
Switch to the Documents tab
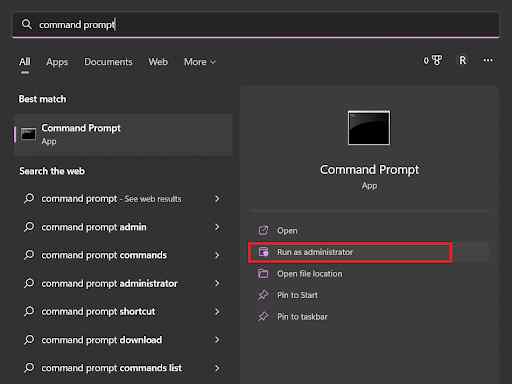[108, 62]
